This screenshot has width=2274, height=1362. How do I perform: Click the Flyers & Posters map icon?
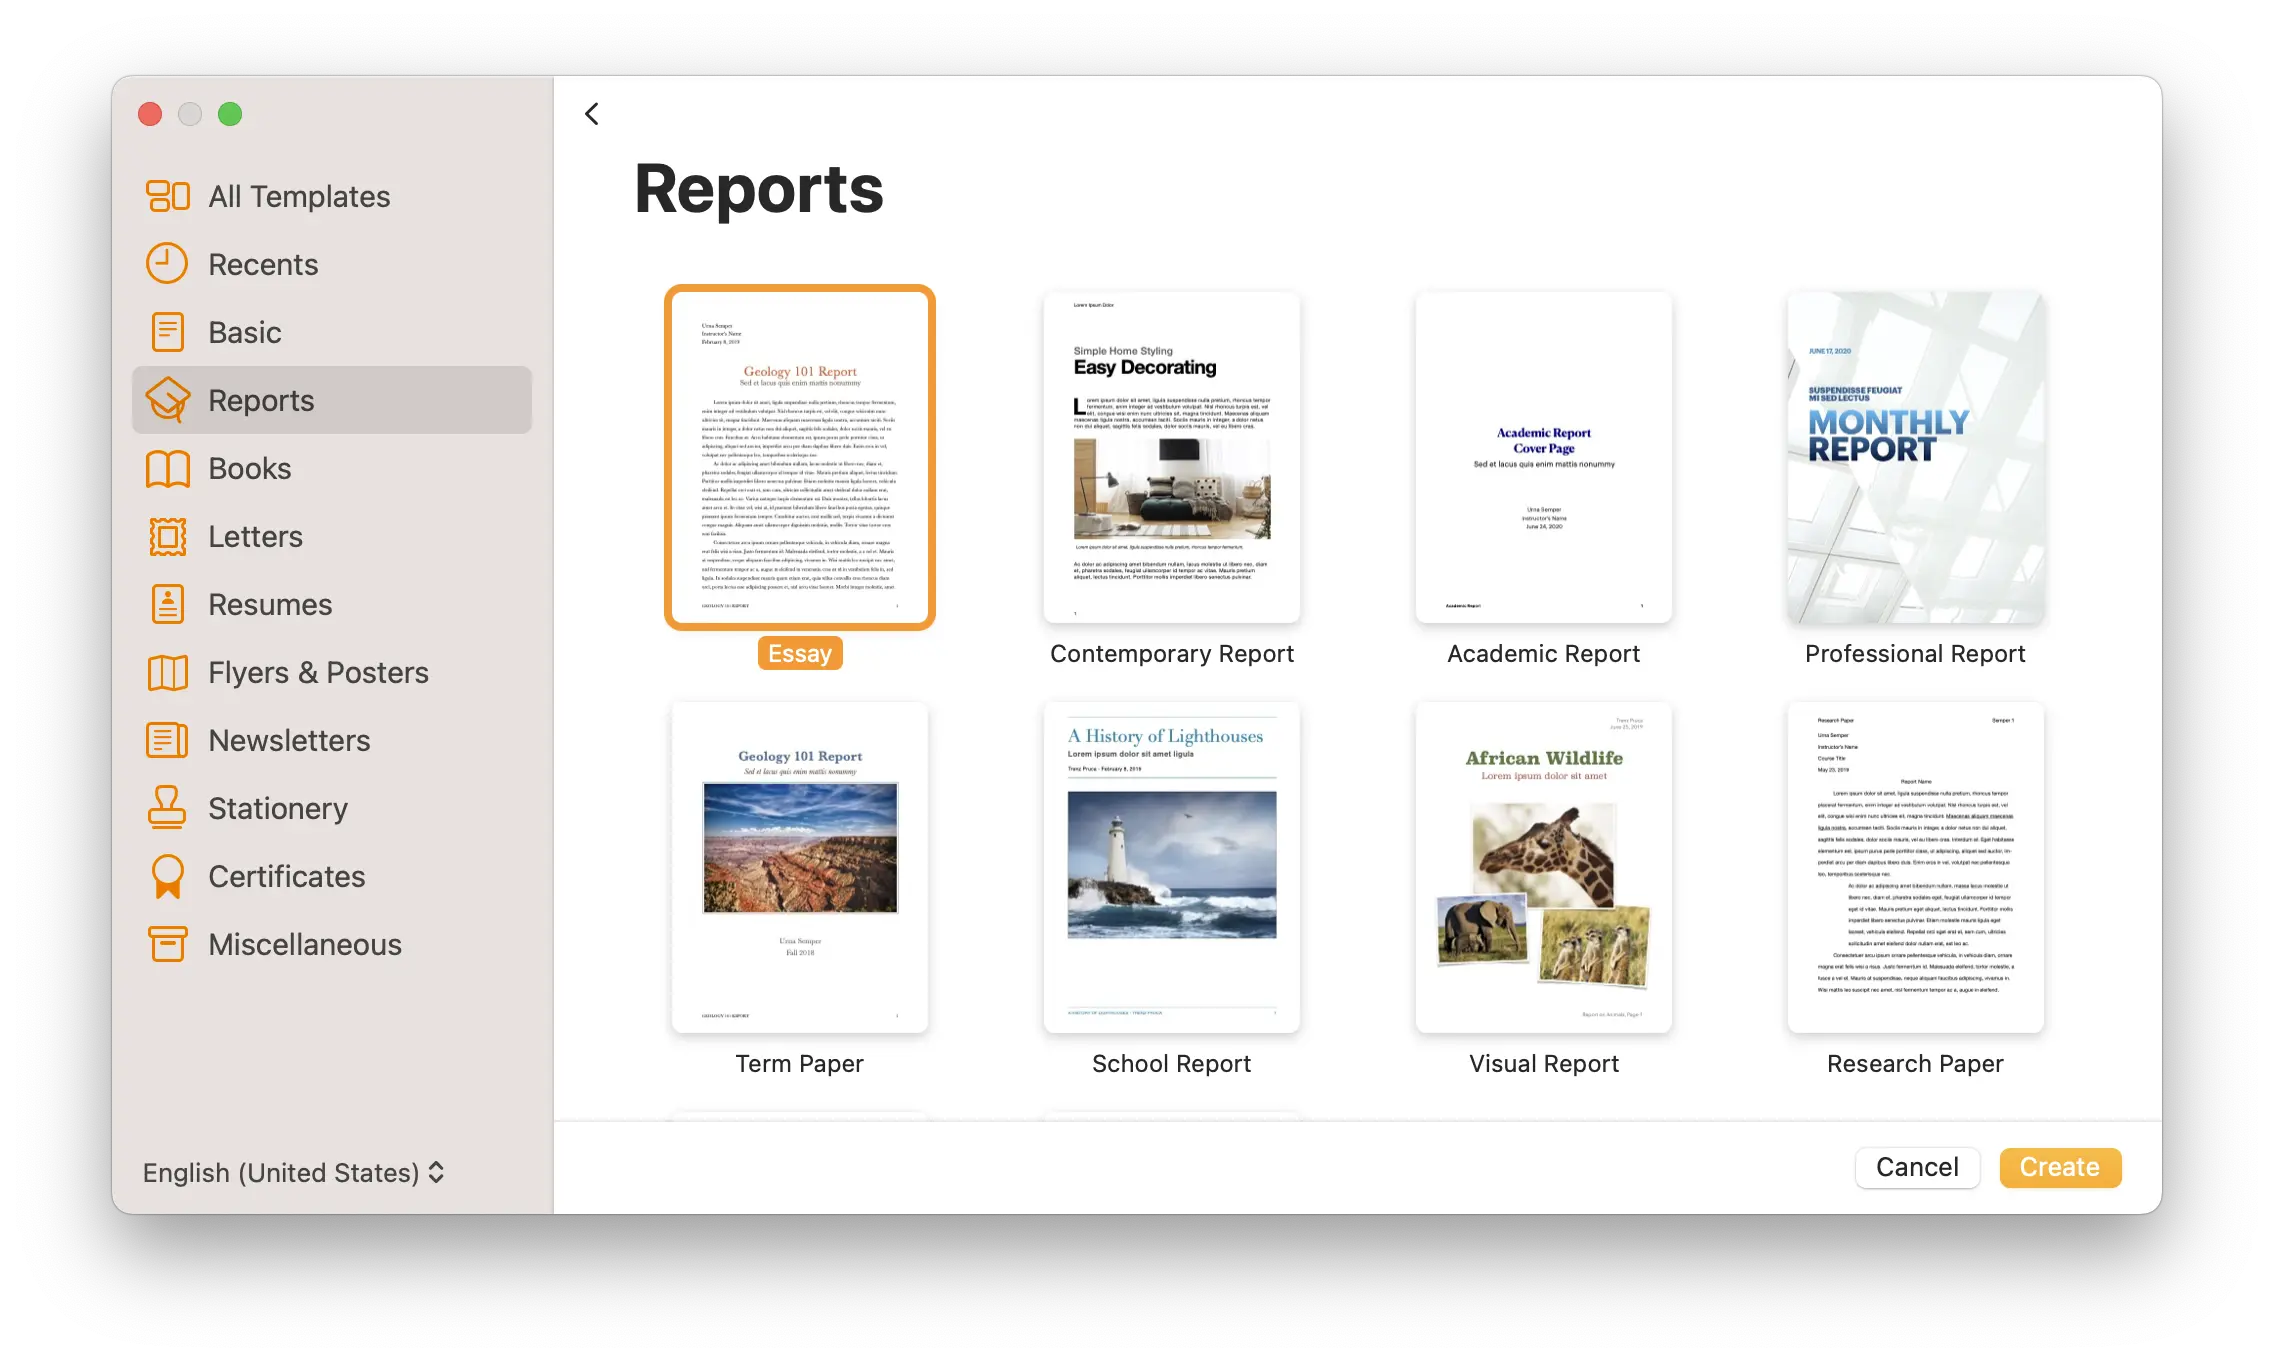point(167,672)
